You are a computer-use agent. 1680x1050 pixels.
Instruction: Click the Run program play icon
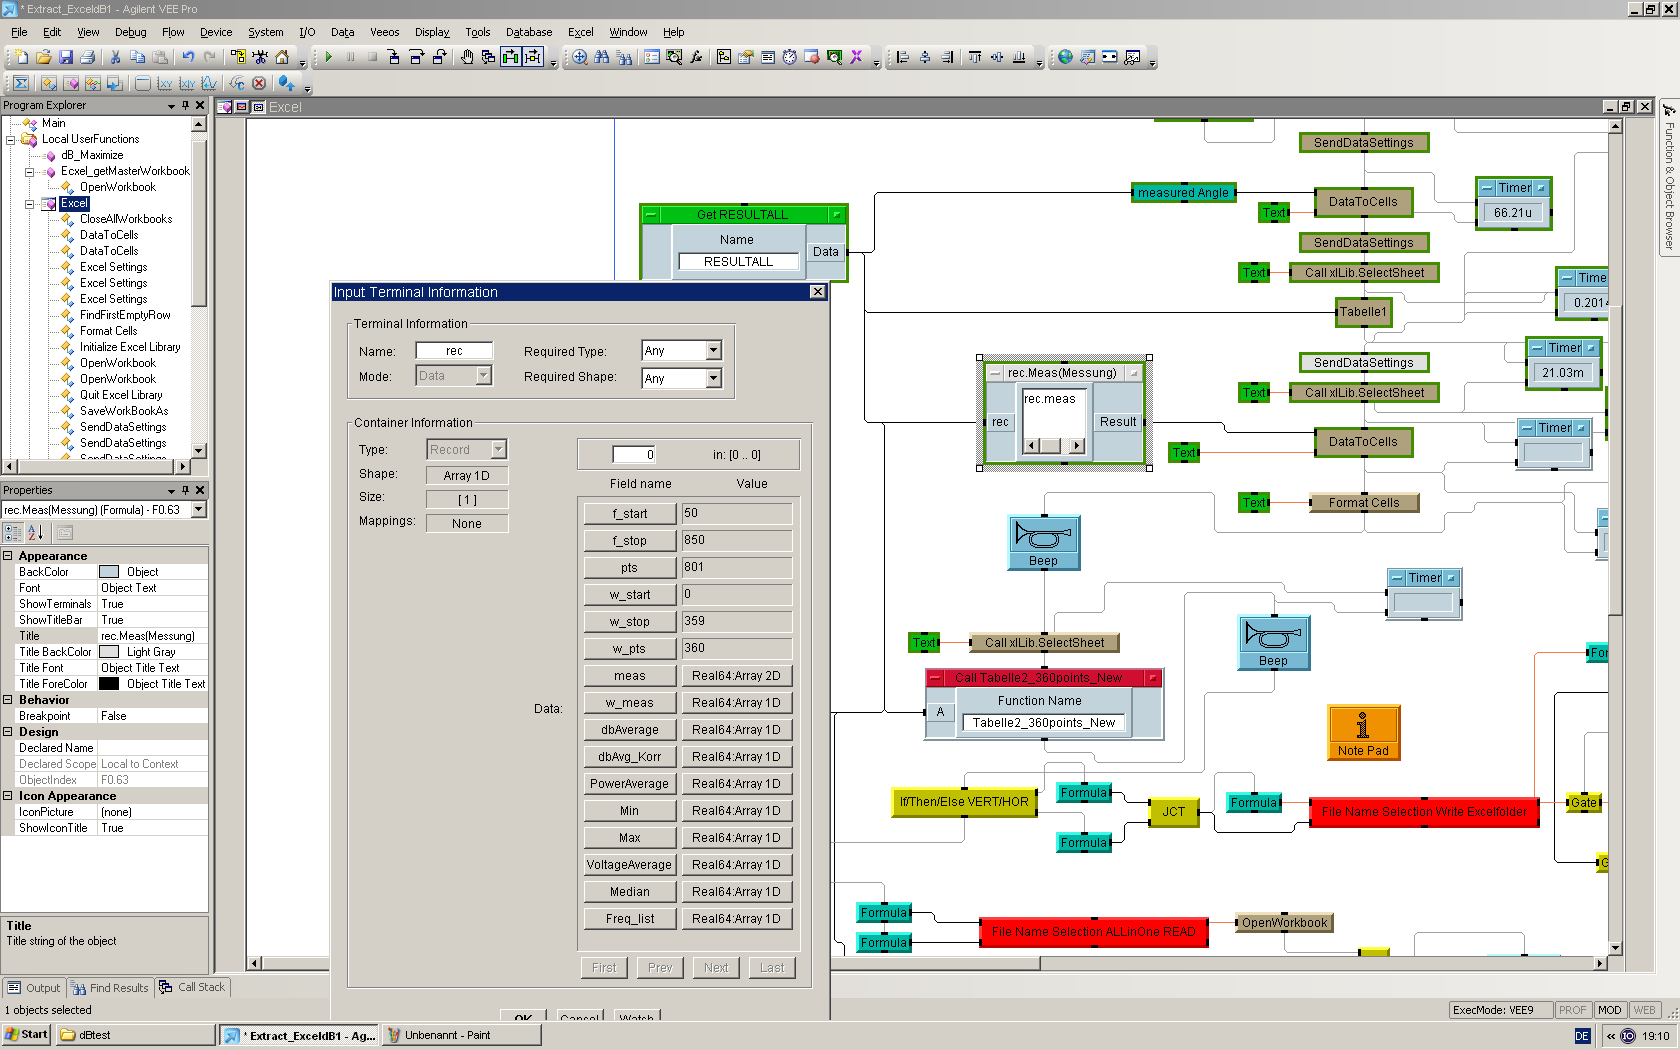(x=328, y=57)
